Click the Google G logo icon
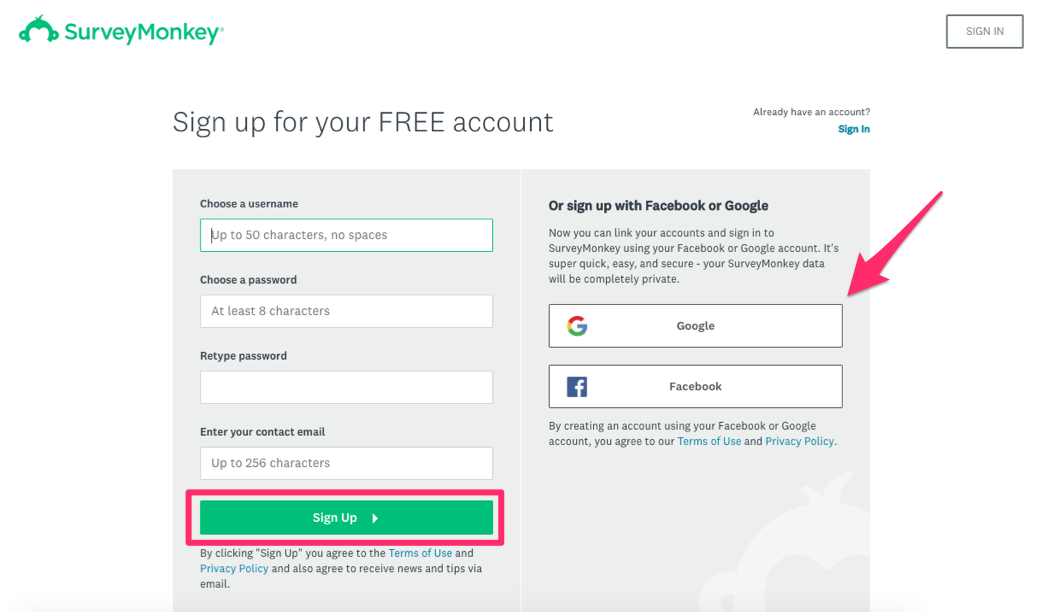Viewport: 1045px width, 612px height. (x=577, y=326)
